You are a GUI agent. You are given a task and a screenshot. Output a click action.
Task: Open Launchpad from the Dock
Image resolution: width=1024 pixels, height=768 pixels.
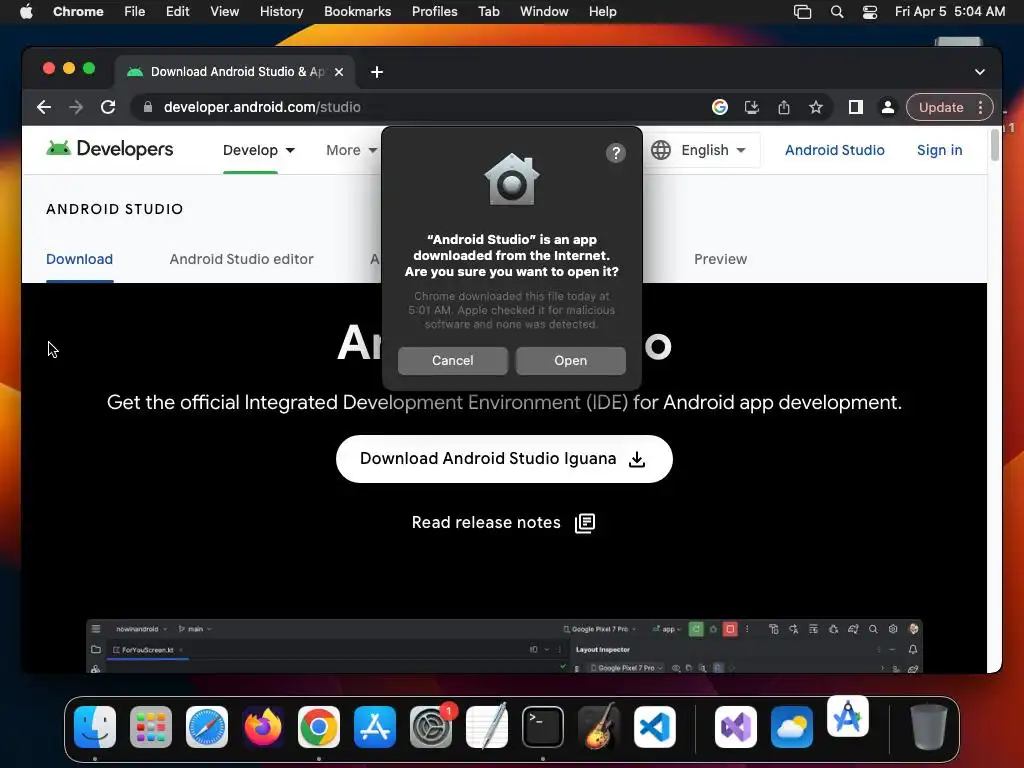(x=151, y=727)
